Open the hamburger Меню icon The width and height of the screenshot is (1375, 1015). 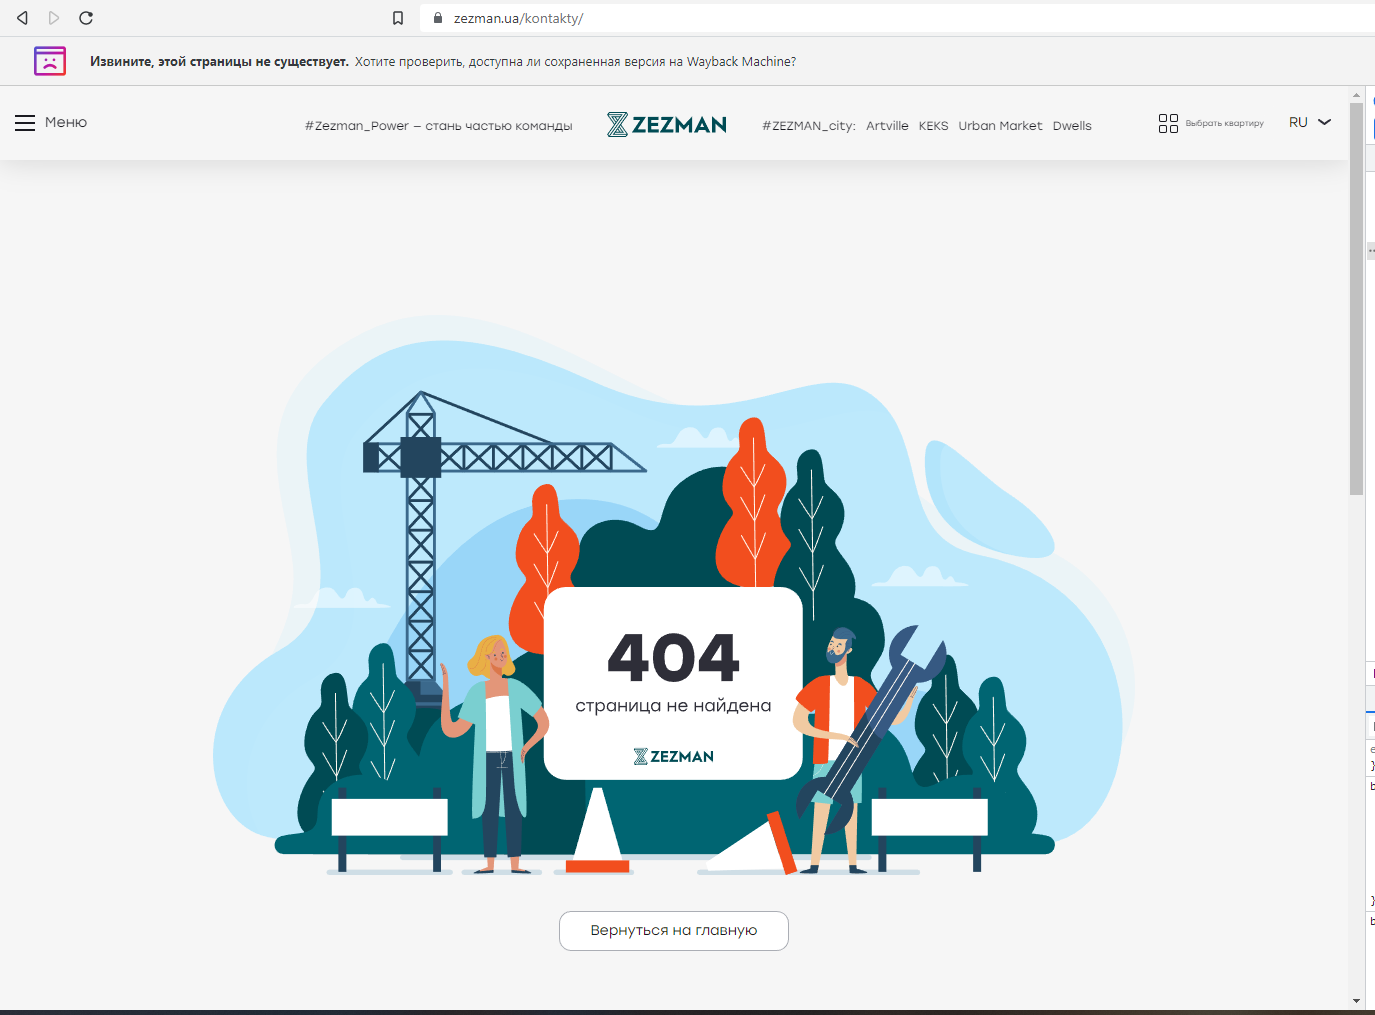(x=25, y=123)
